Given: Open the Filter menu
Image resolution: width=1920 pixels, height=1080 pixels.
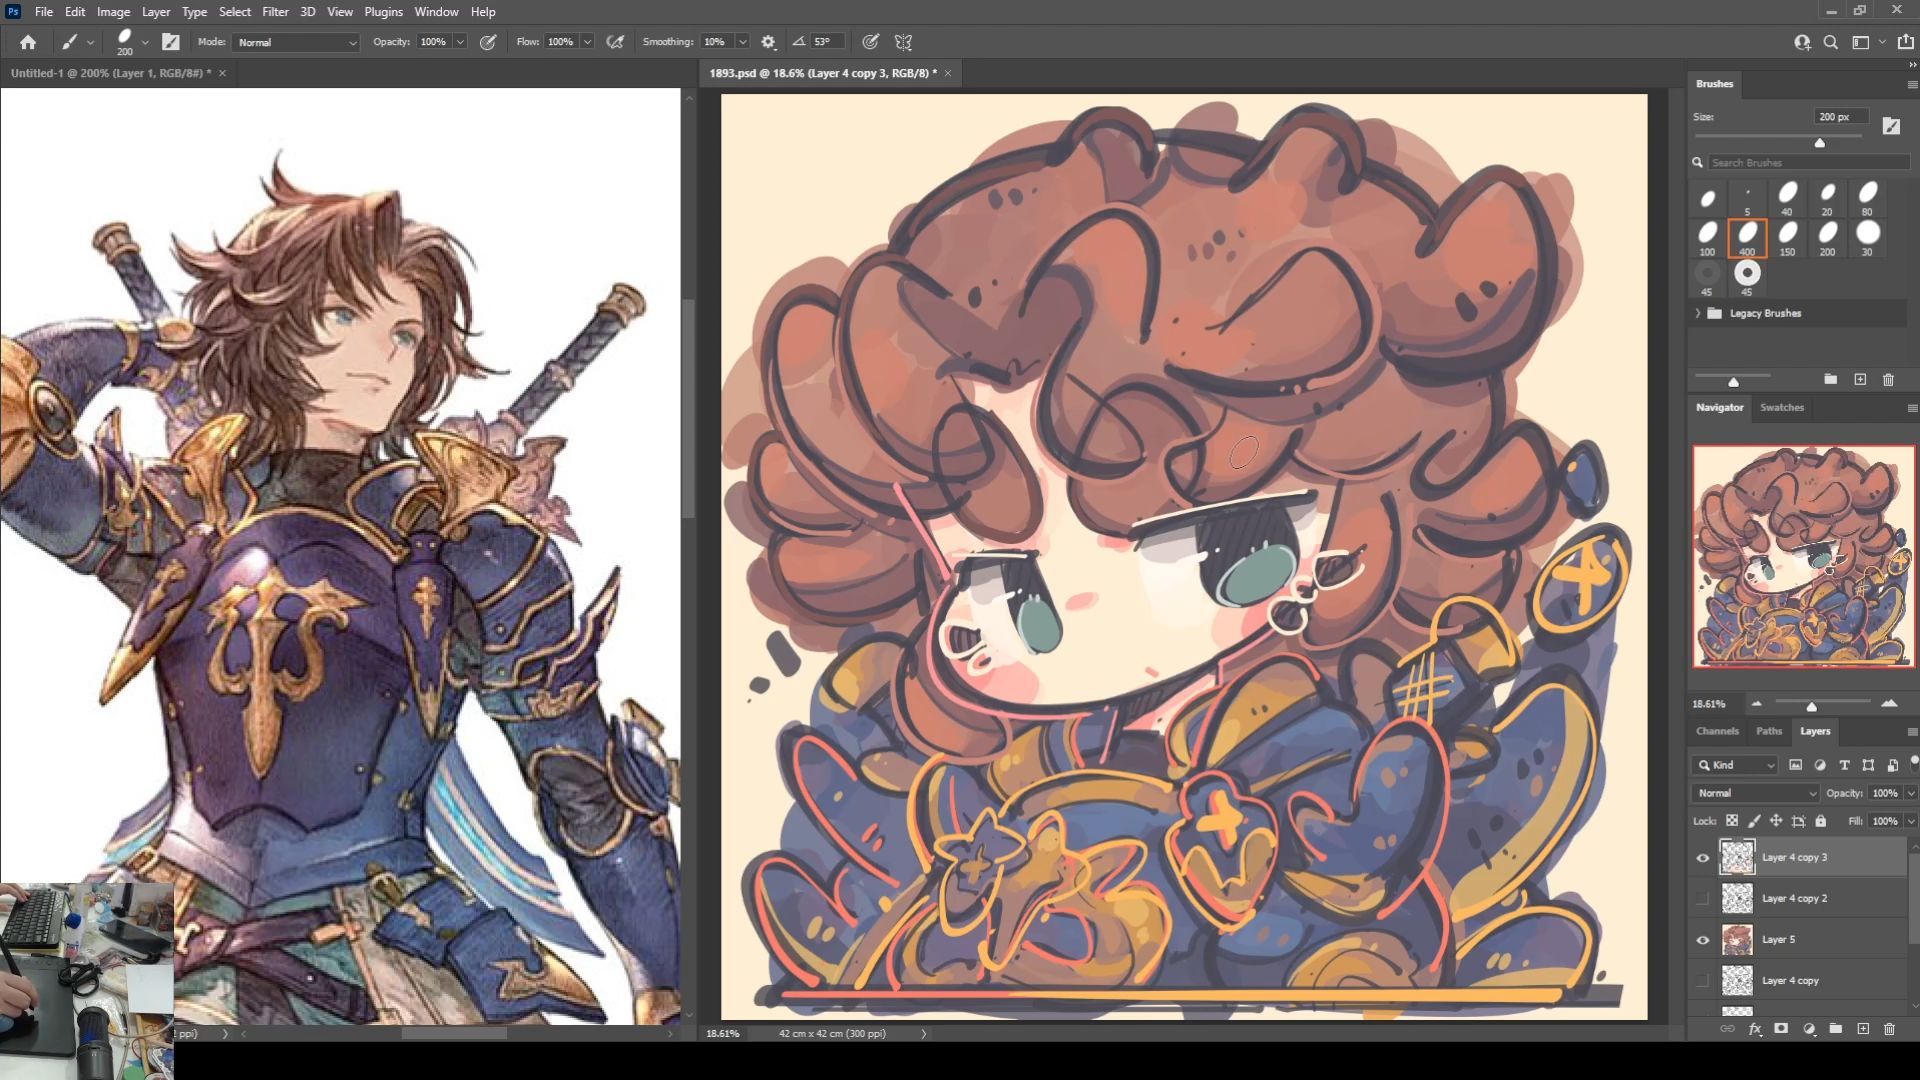Looking at the screenshot, I should tap(275, 12).
